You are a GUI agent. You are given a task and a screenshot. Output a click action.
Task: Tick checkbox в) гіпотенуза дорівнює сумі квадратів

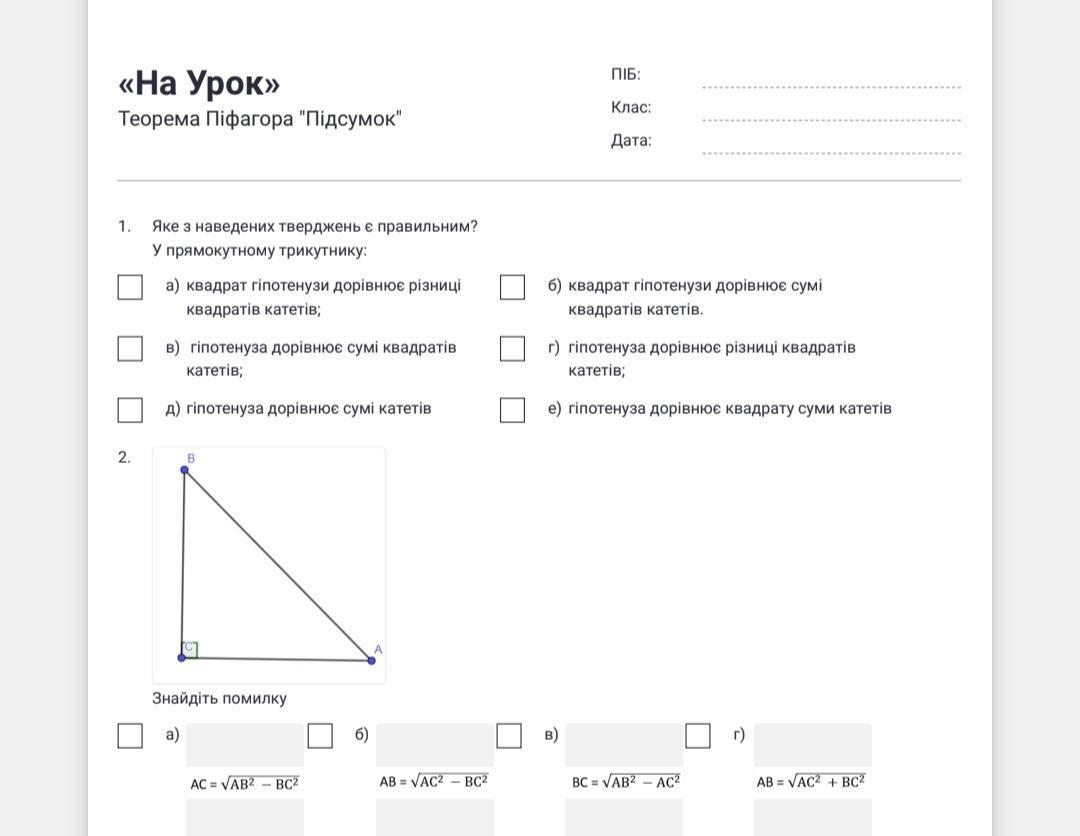click(130, 348)
